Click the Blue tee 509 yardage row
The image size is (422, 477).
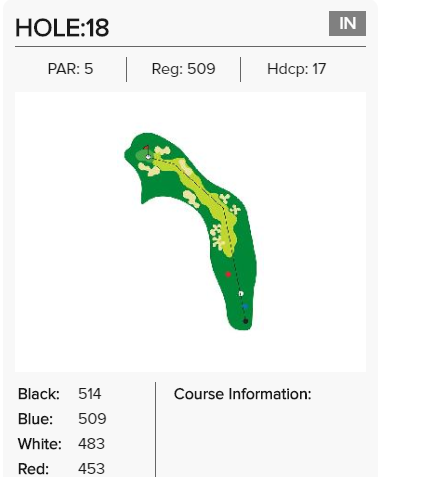click(62, 419)
